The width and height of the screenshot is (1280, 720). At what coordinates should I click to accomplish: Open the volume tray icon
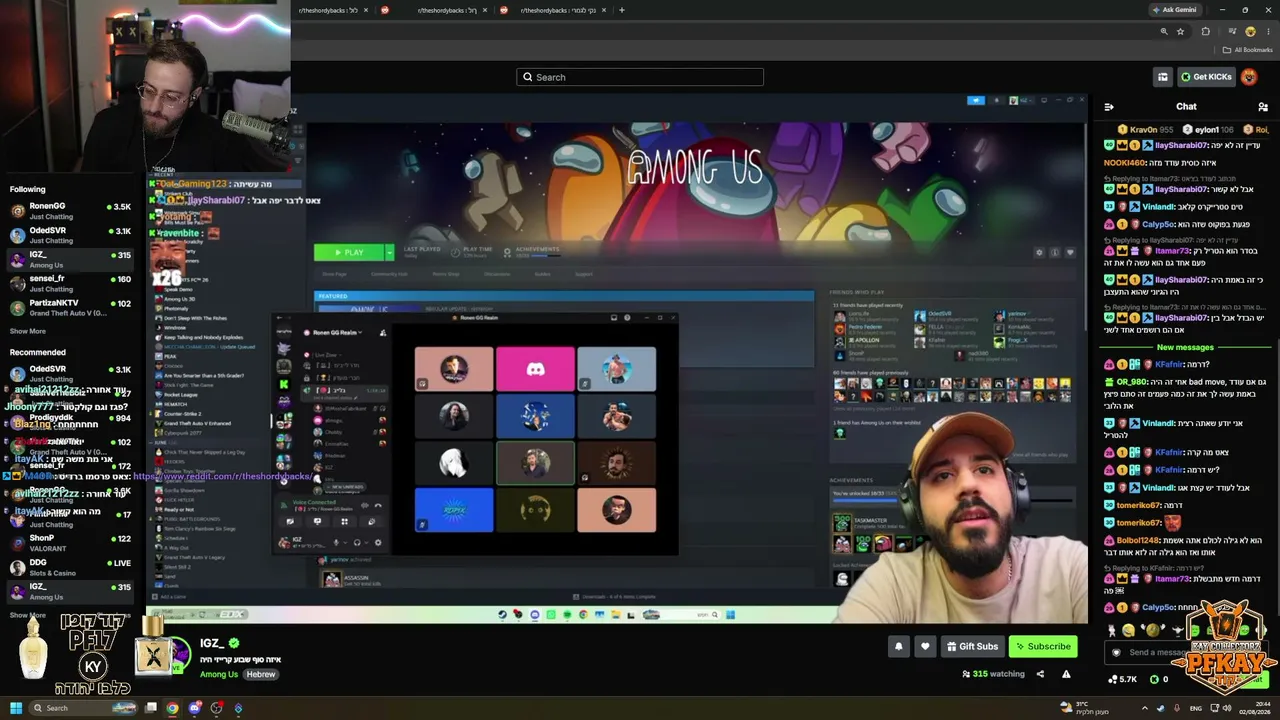(1227, 708)
